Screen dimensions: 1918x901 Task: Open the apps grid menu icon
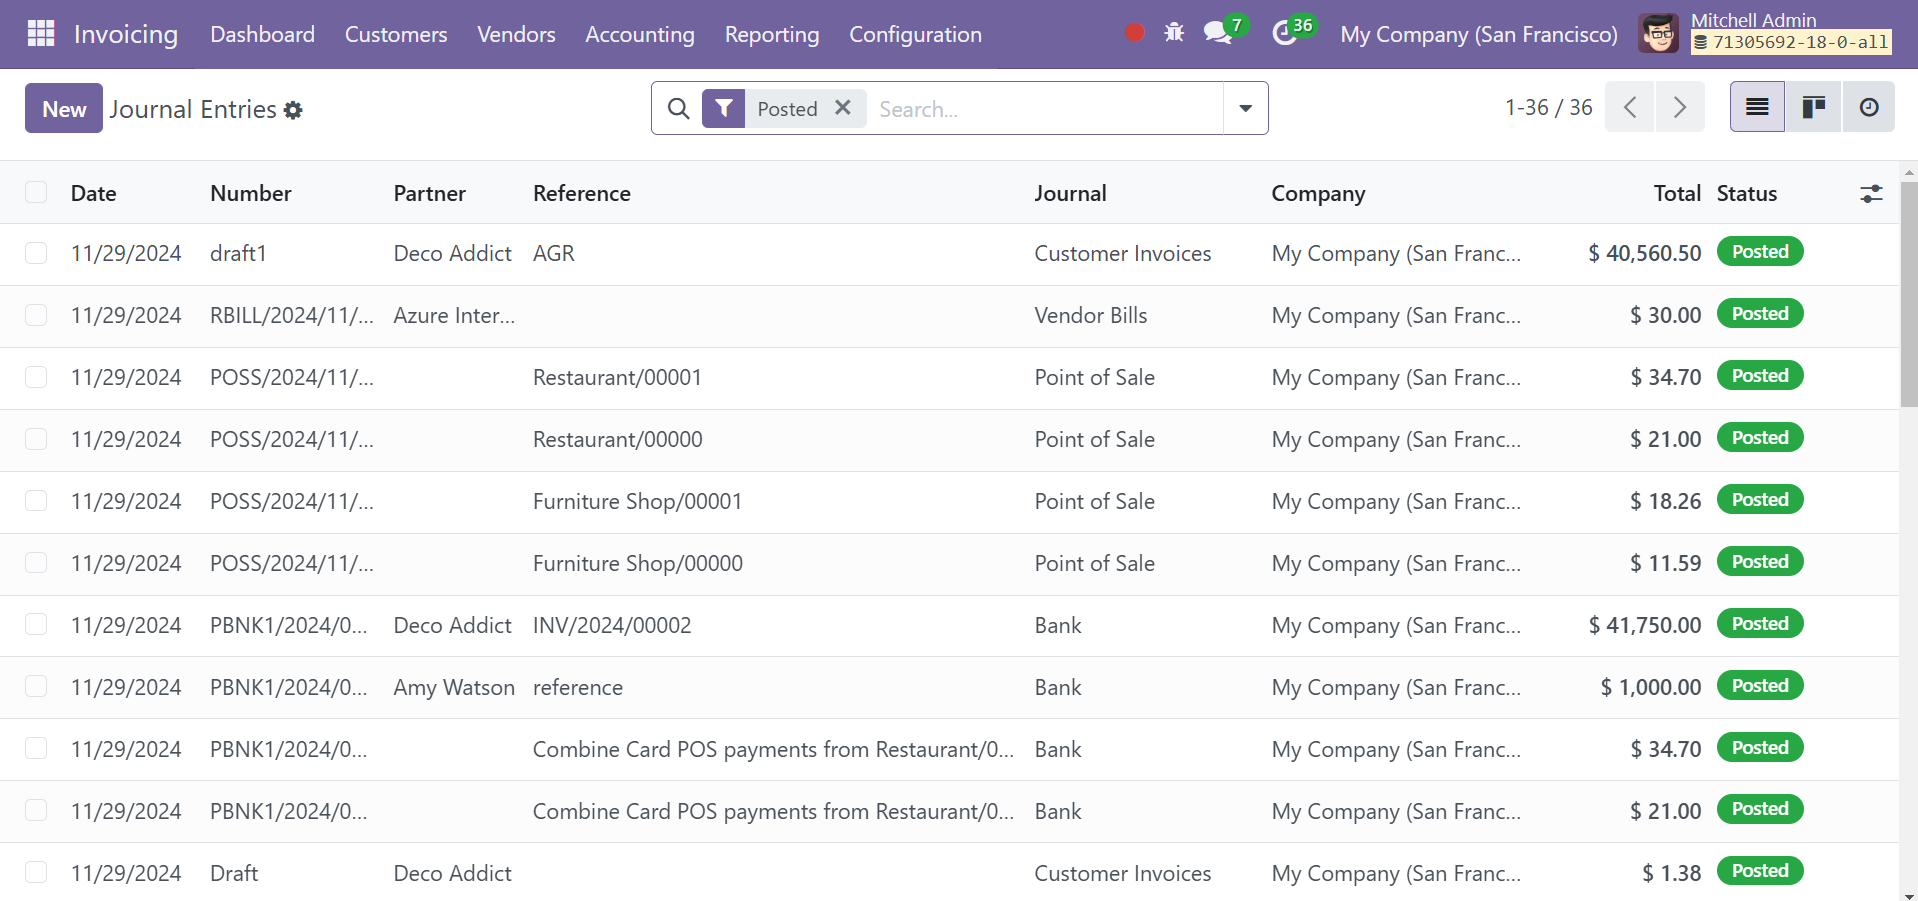click(x=41, y=34)
